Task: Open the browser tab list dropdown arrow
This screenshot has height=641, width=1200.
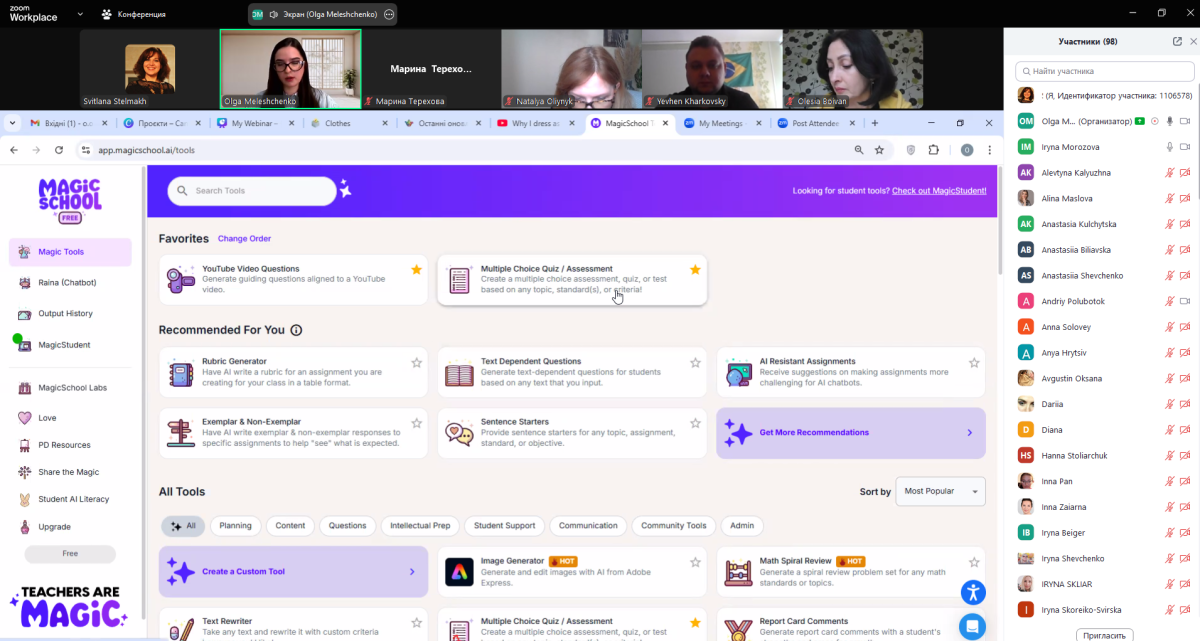Action: click(x=12, y=123)
